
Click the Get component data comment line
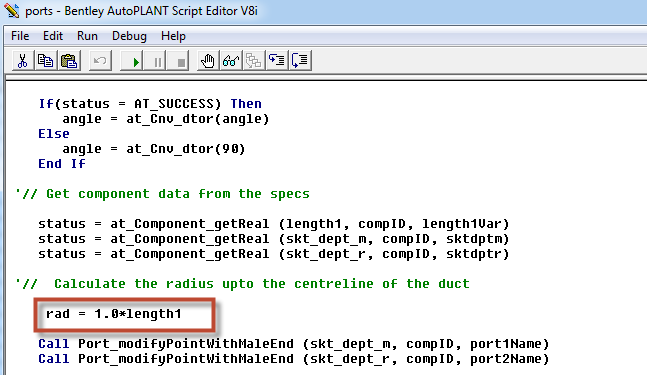[x=163, y=194]
